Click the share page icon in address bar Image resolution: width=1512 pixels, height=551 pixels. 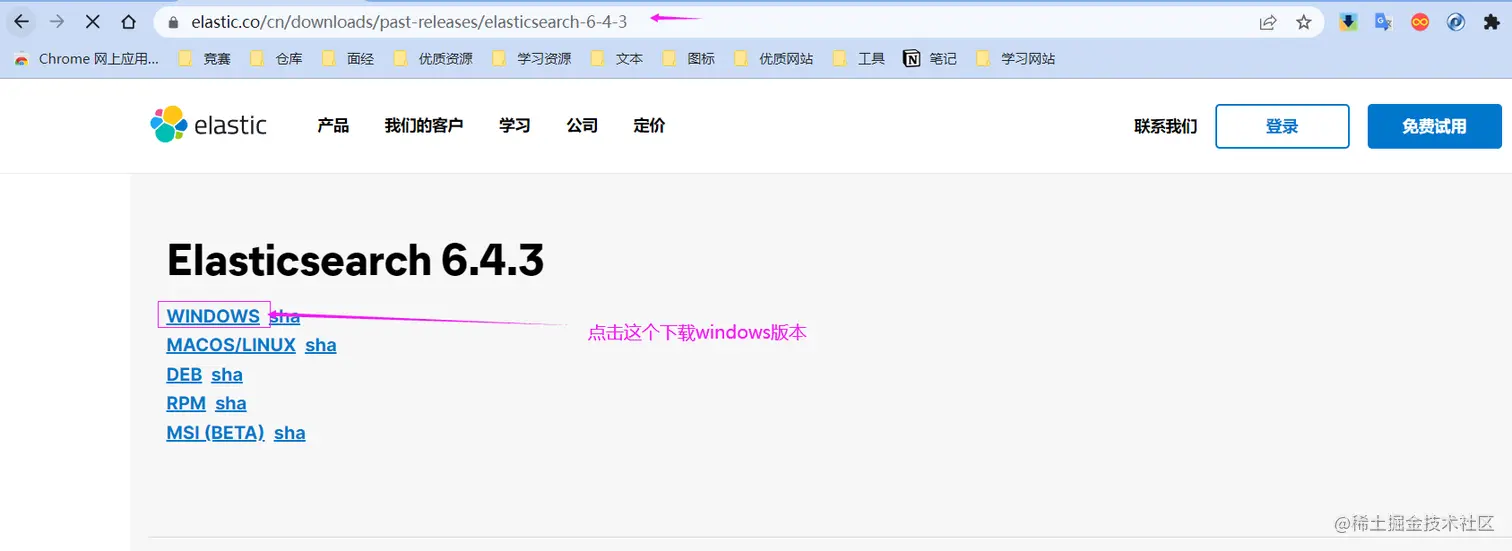(1268, 22)
